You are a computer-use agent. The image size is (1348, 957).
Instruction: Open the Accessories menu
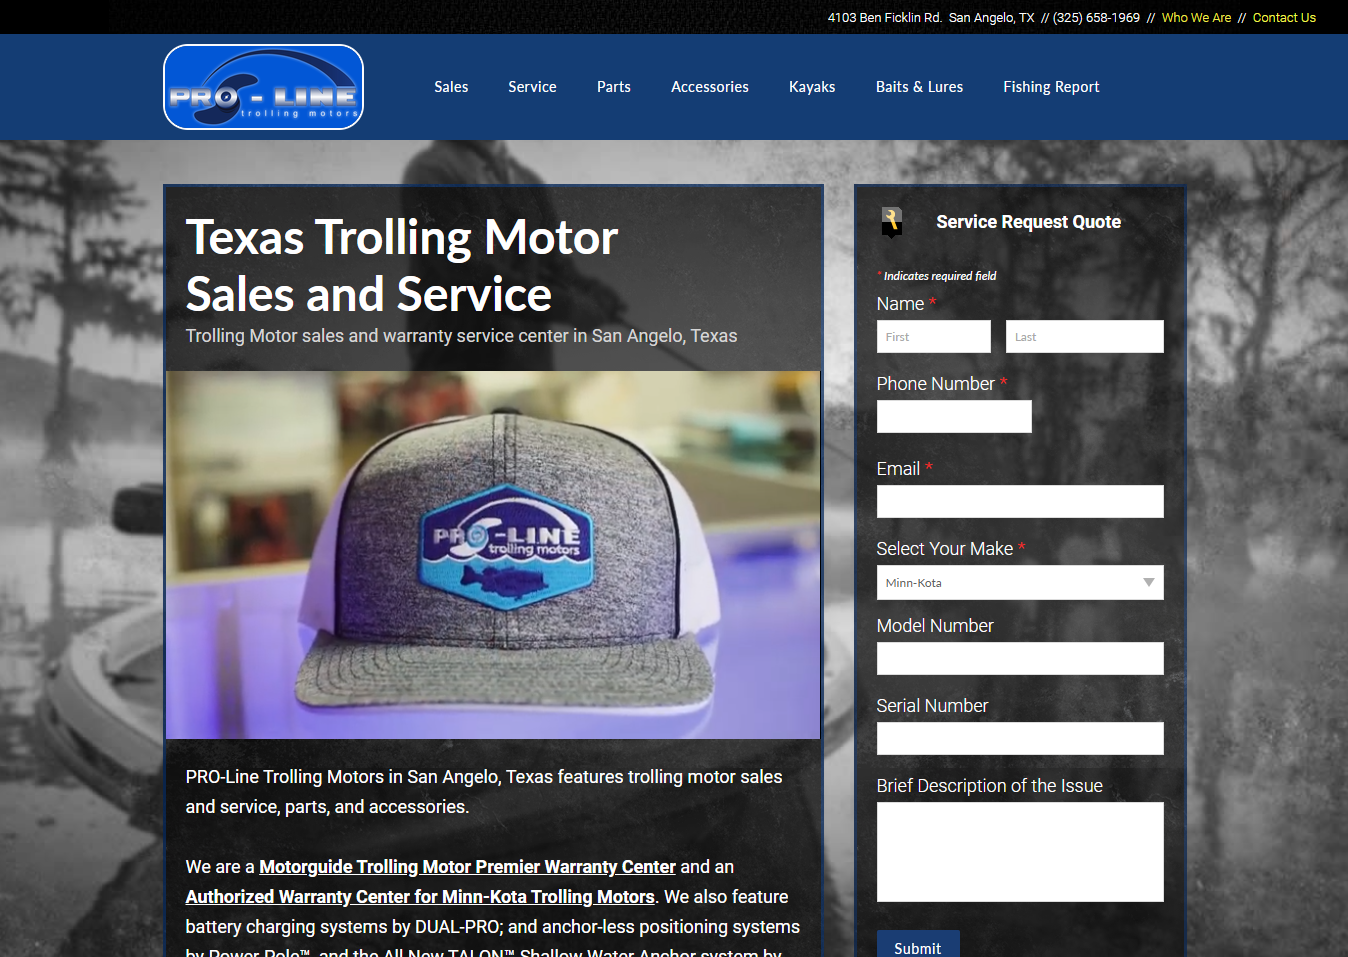710,87
